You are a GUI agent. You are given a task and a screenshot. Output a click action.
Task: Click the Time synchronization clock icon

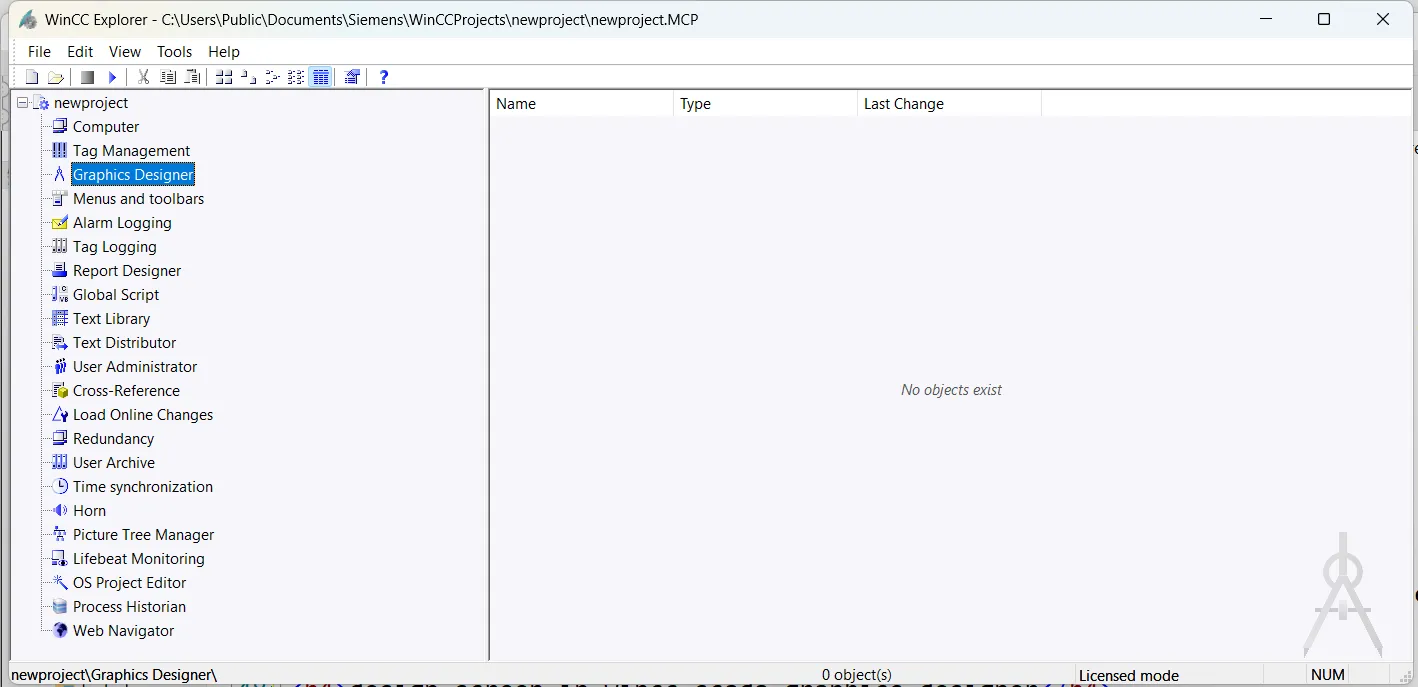point(60,486)
